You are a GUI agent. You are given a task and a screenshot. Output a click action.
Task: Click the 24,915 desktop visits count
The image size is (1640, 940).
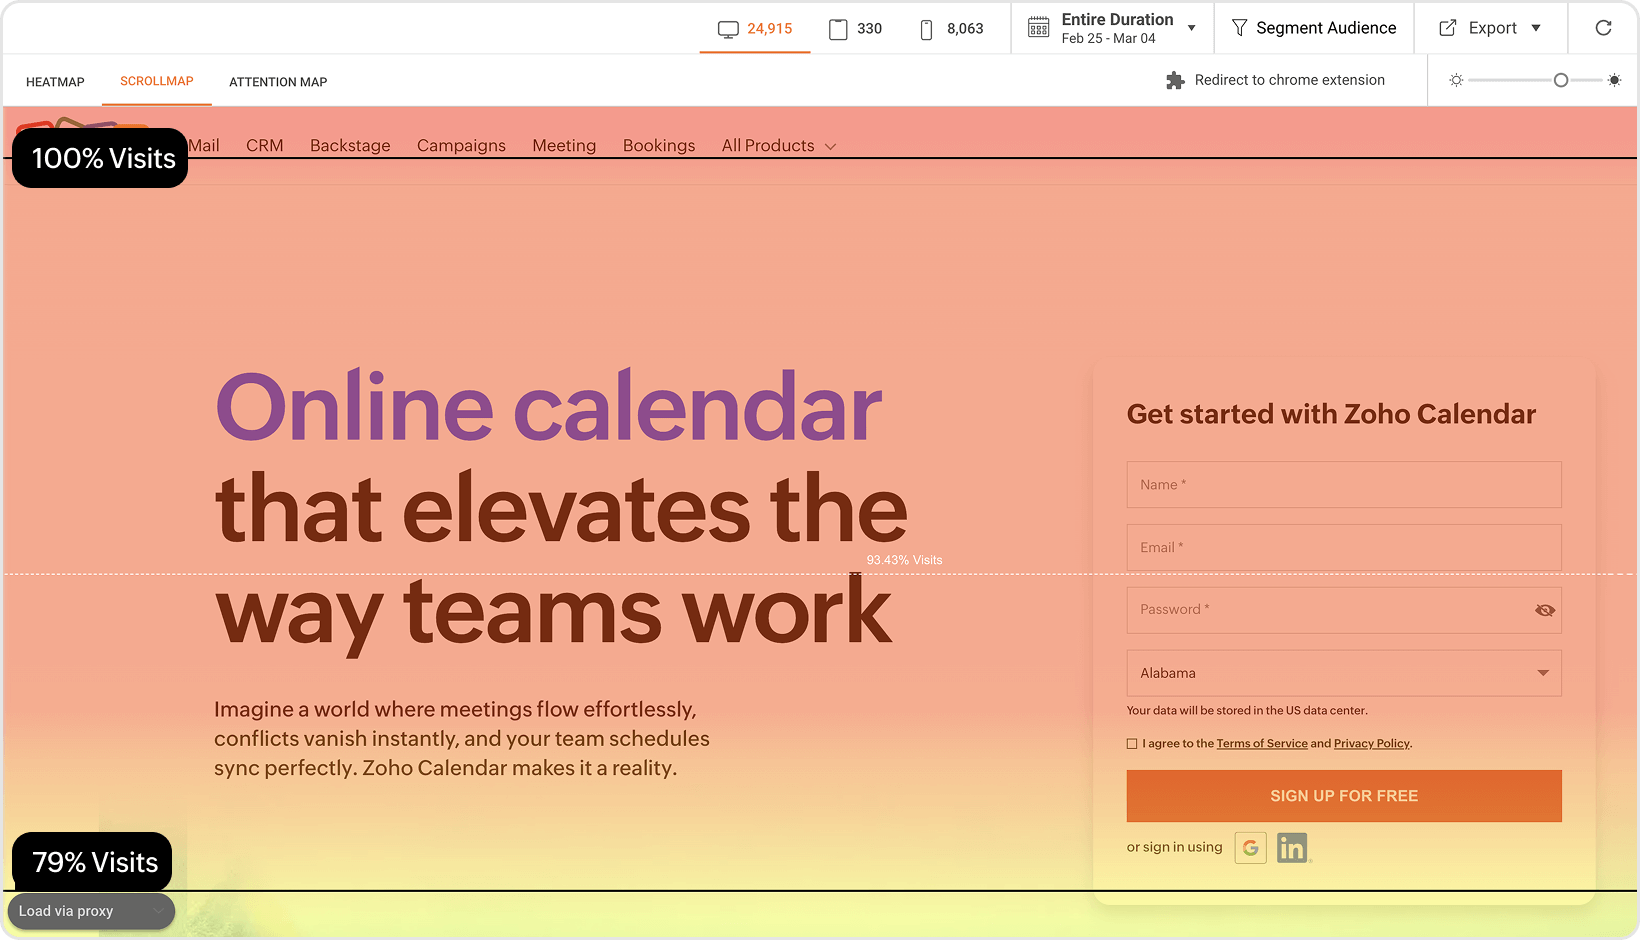point(770,29)
